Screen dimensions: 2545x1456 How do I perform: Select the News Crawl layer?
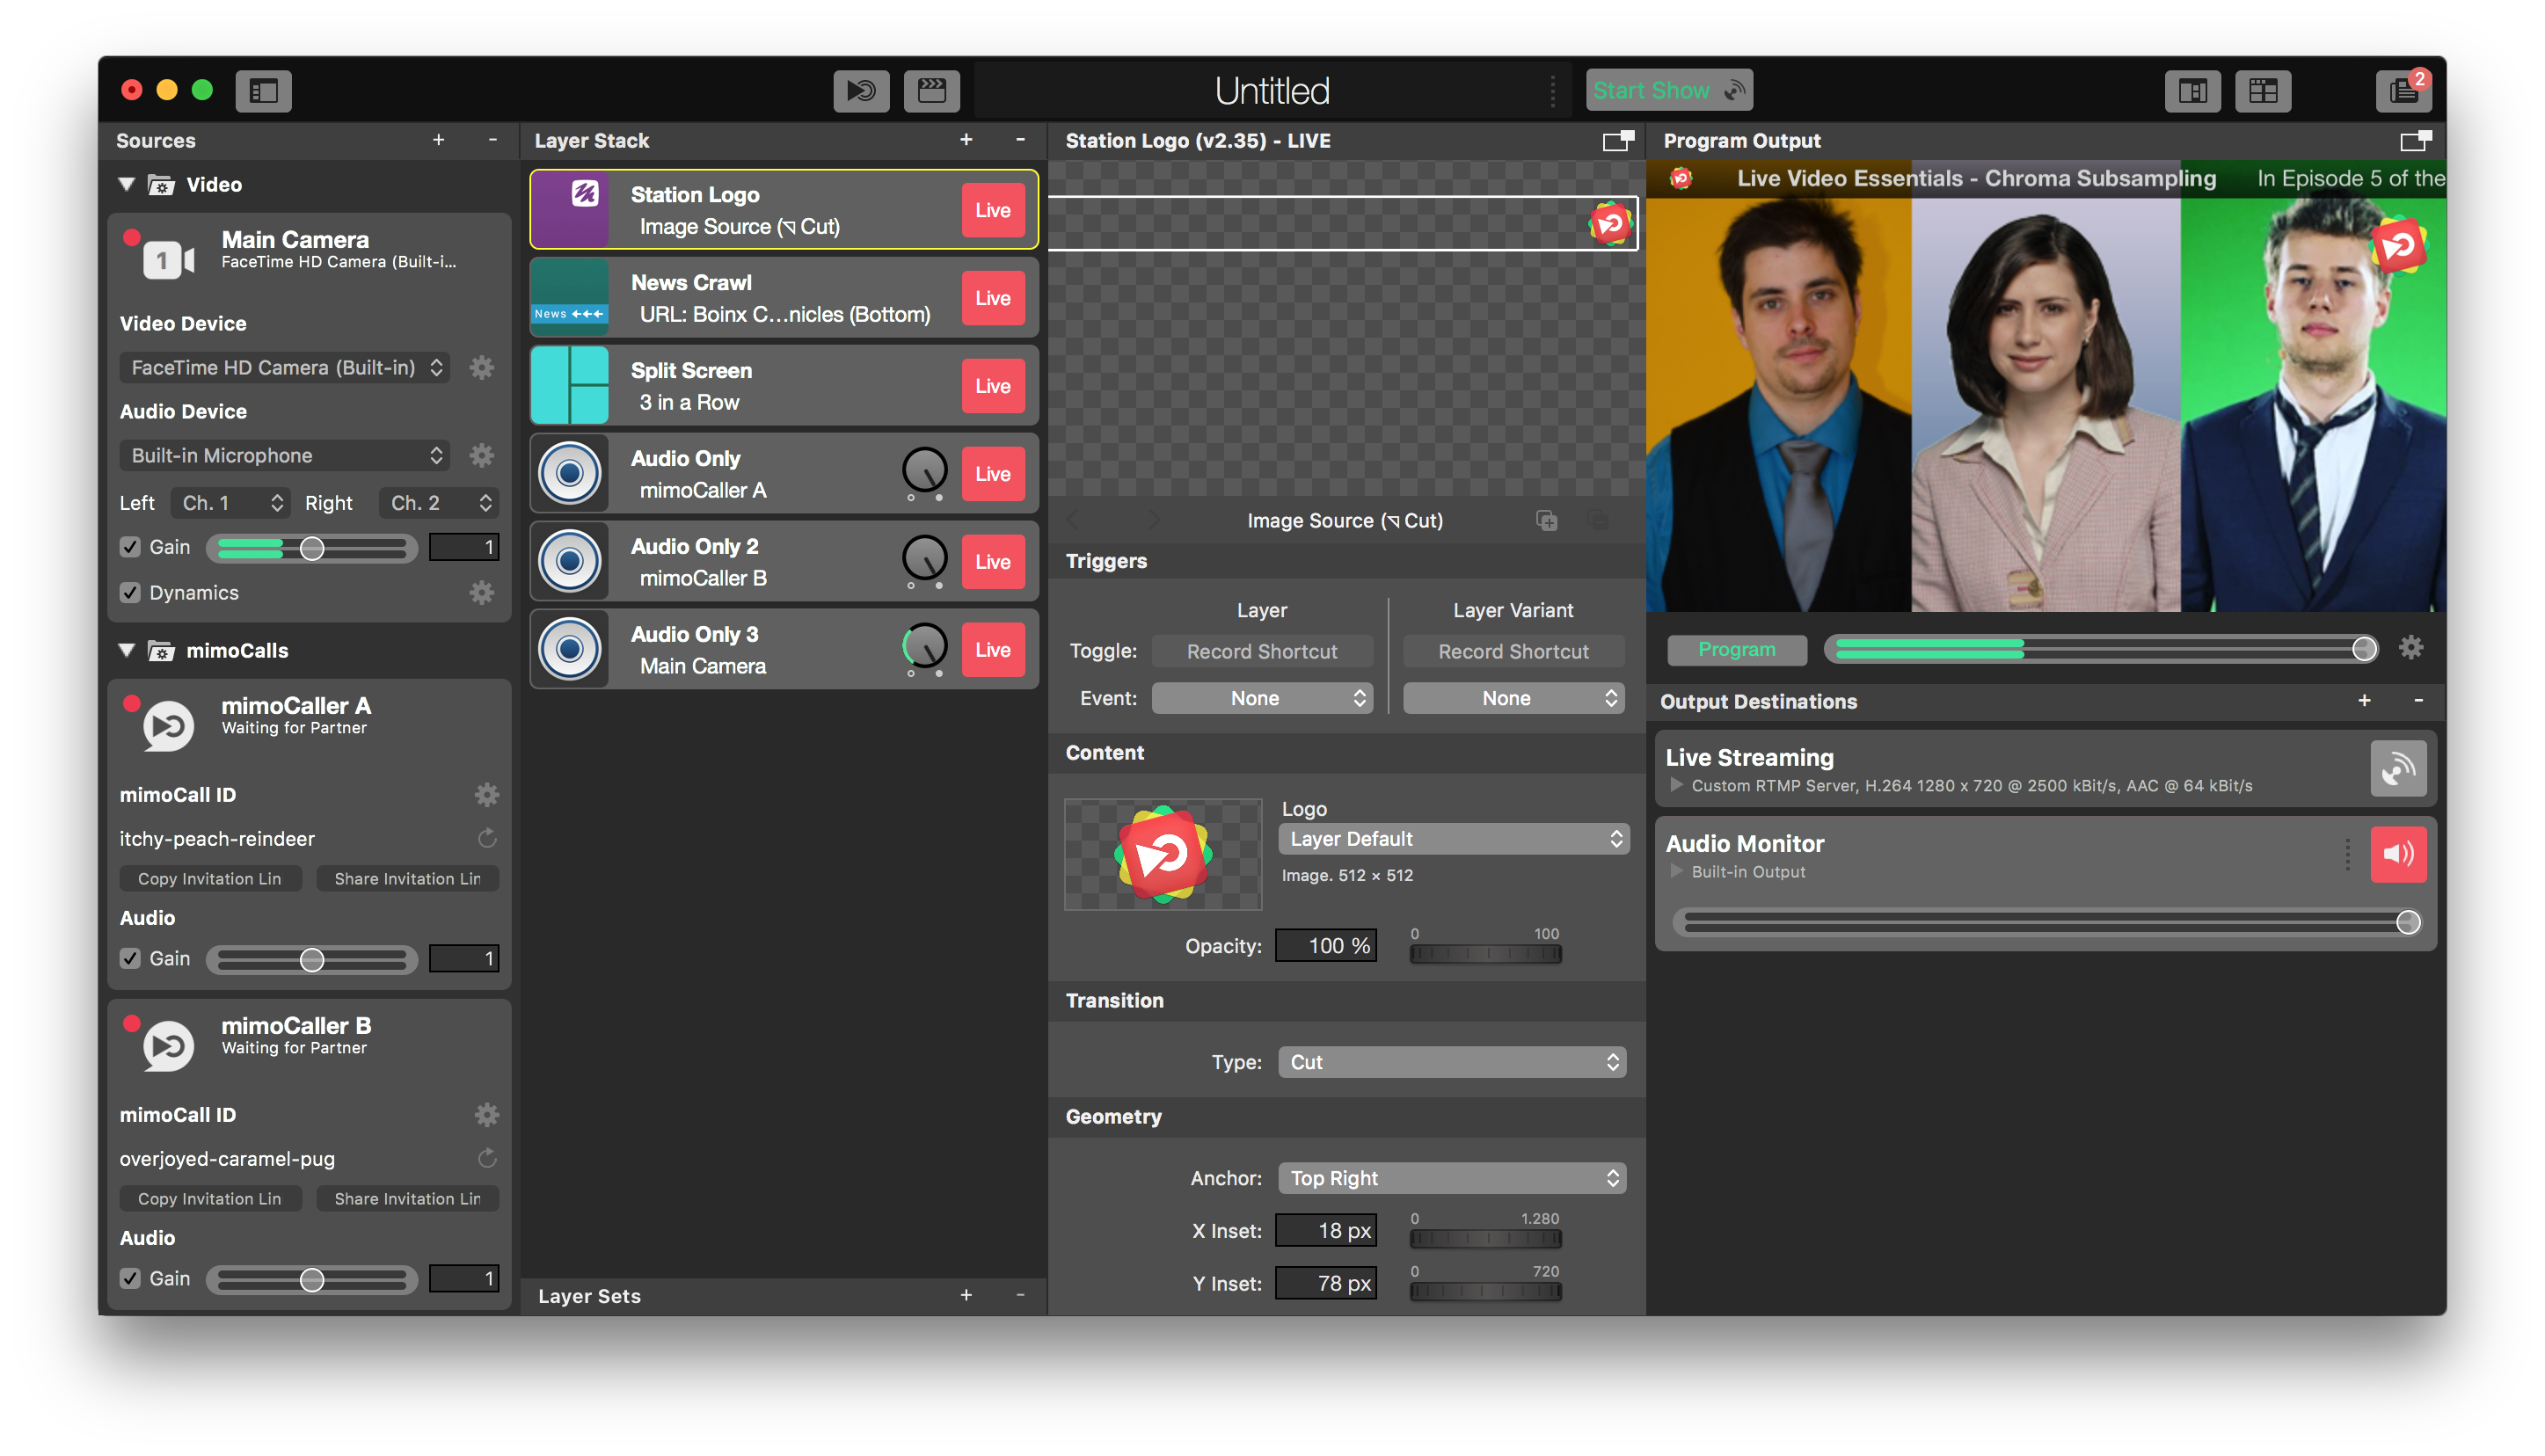pyautogui.click(x=783, y=298)
